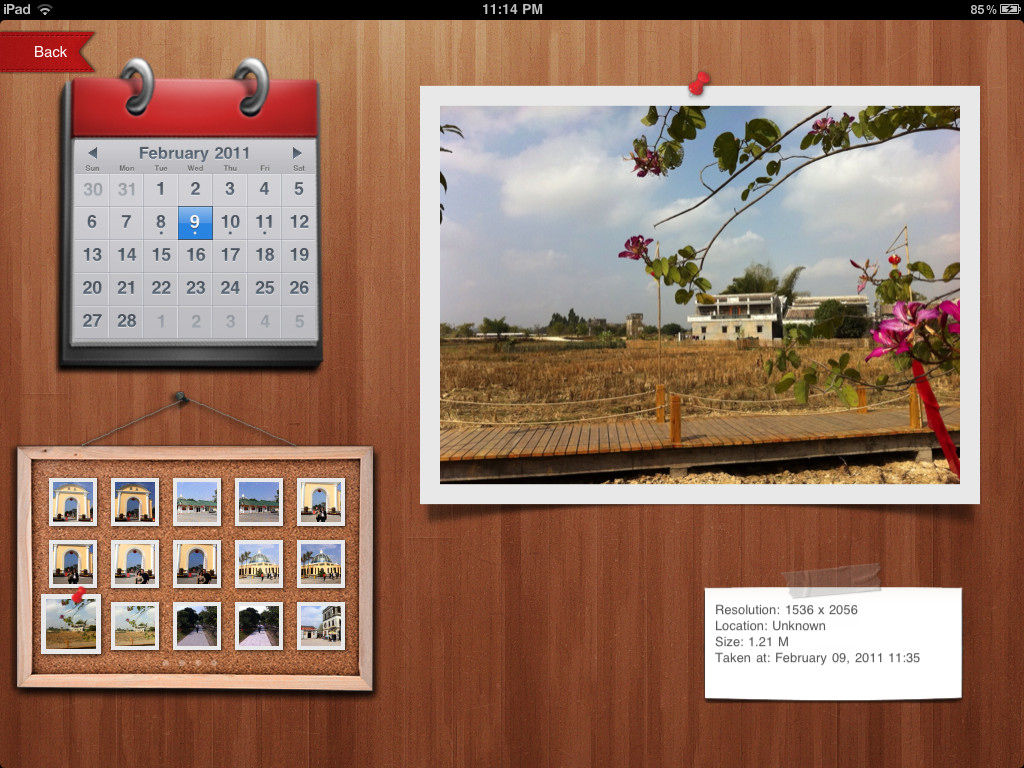Pick date 19 on the calendar
The height and width of the screenshot is (768, 1024).
(299, 255)
